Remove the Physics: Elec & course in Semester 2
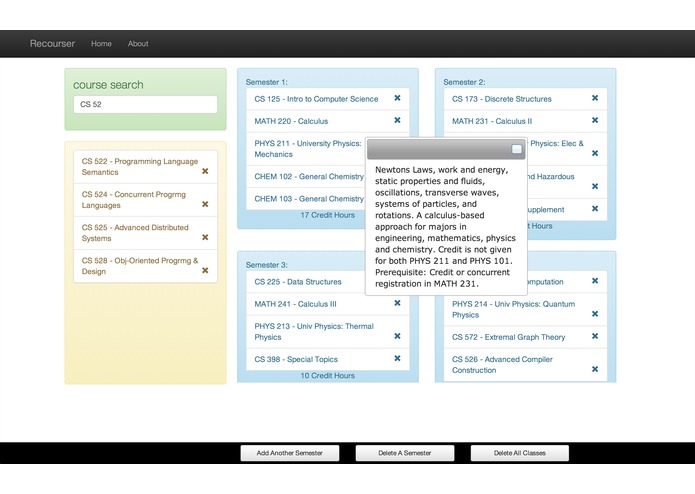 click(x=595, y=153)
